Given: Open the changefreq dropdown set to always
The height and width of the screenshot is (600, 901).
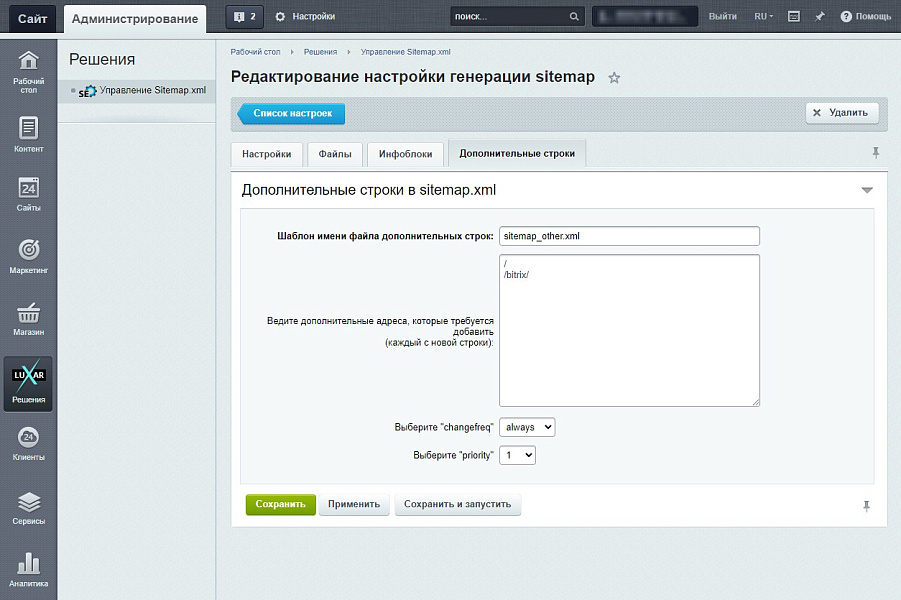Looking at the screenshot, I should click(527, 427).
